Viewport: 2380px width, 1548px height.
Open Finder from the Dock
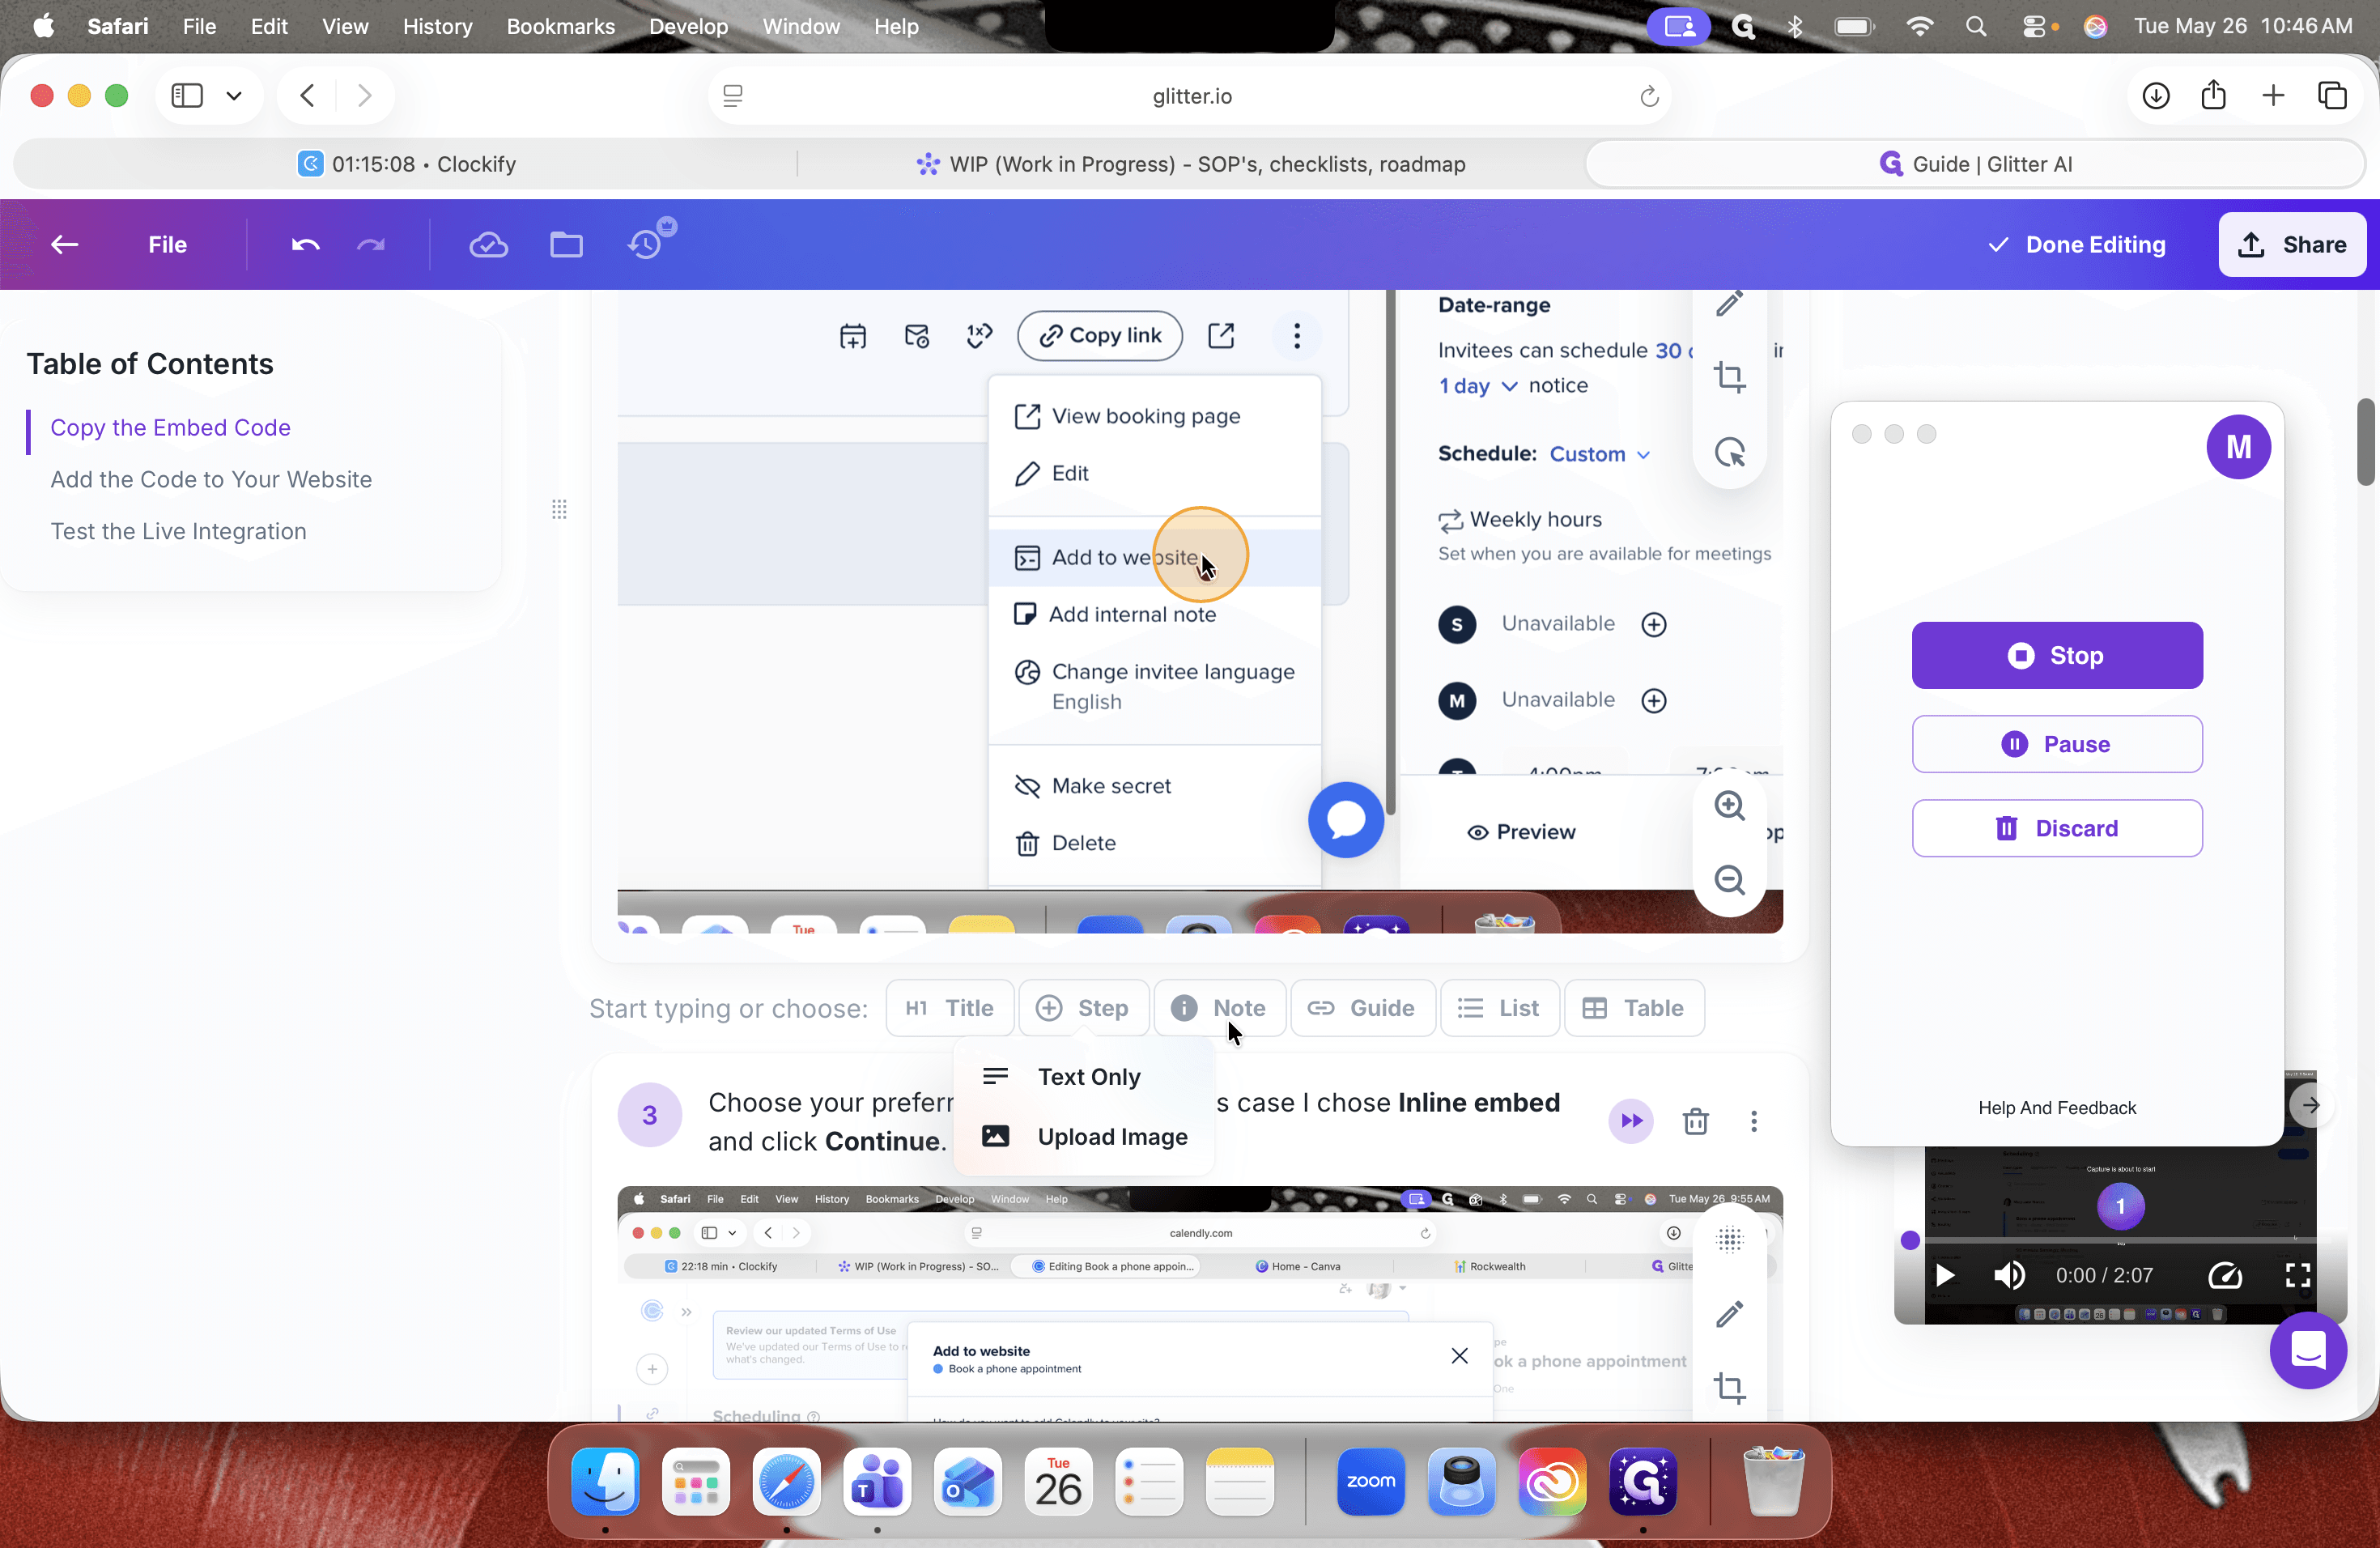[x=605, y=1481]
